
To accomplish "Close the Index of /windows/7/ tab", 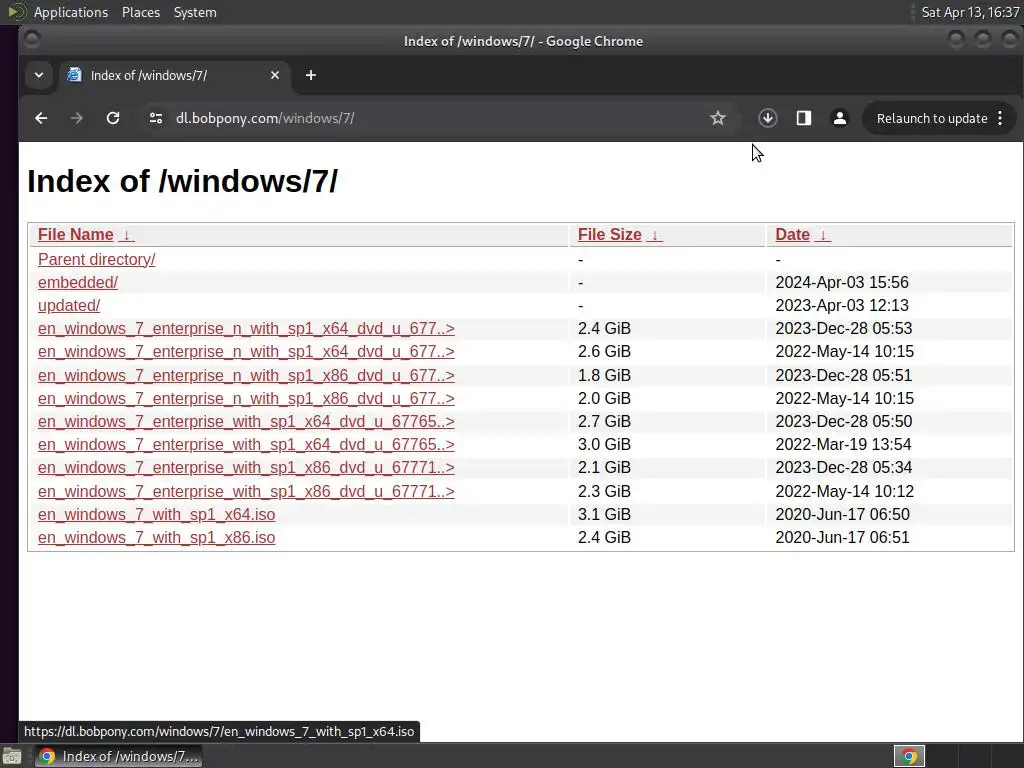I will point(275,75).
